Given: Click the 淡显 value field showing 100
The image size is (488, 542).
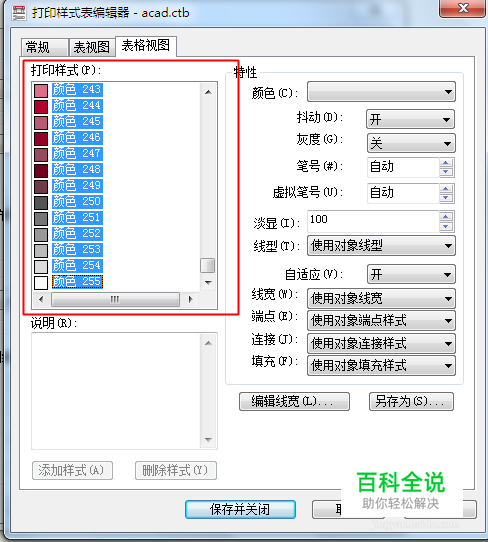Looking at the screenshot, I should click(x=373, y=221).
